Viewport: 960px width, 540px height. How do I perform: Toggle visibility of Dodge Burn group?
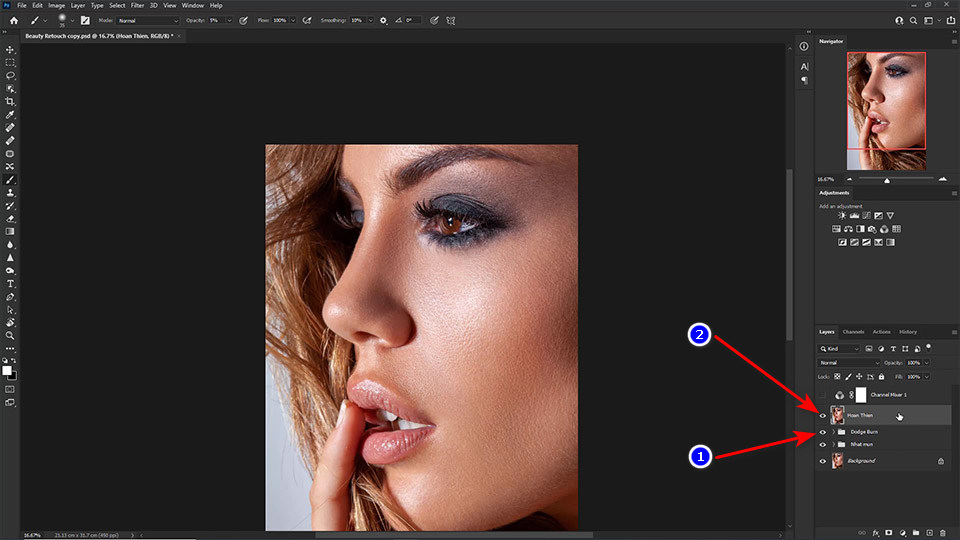pyautogui.click(x=823, y=431)
